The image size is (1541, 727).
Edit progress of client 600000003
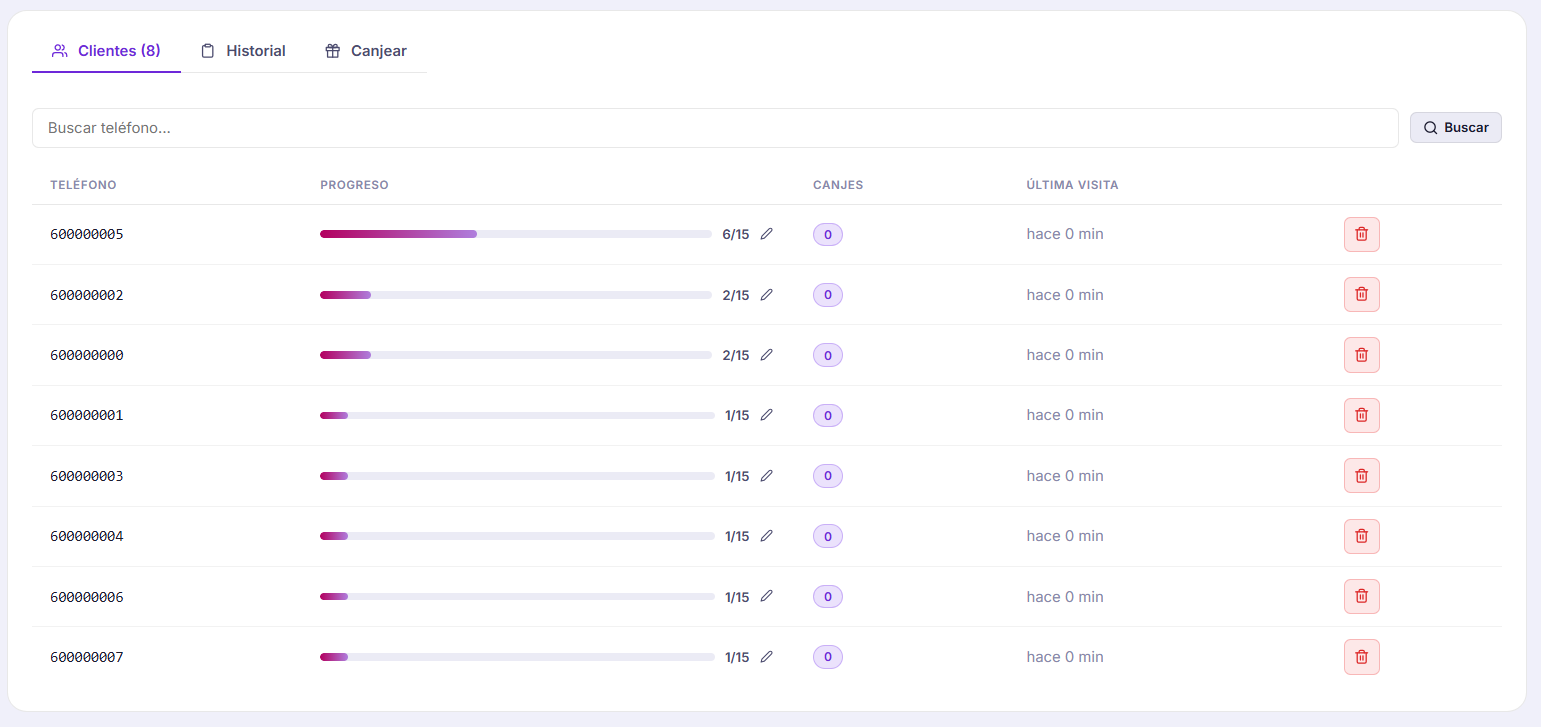pyautogui.click(x=767, y=476)
